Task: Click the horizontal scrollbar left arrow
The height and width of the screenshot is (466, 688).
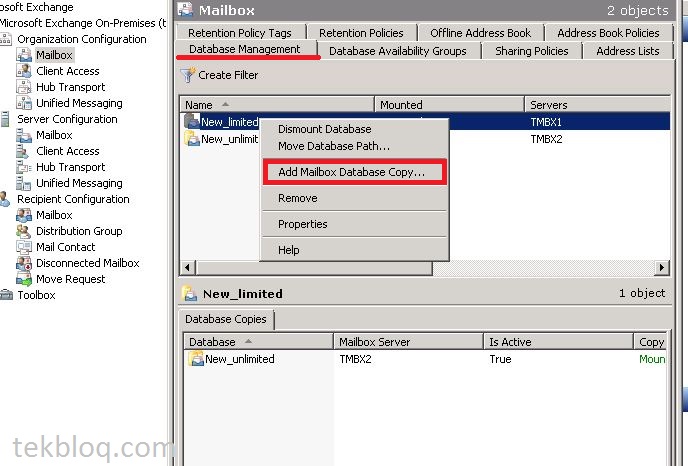Action: coord(188,267)
